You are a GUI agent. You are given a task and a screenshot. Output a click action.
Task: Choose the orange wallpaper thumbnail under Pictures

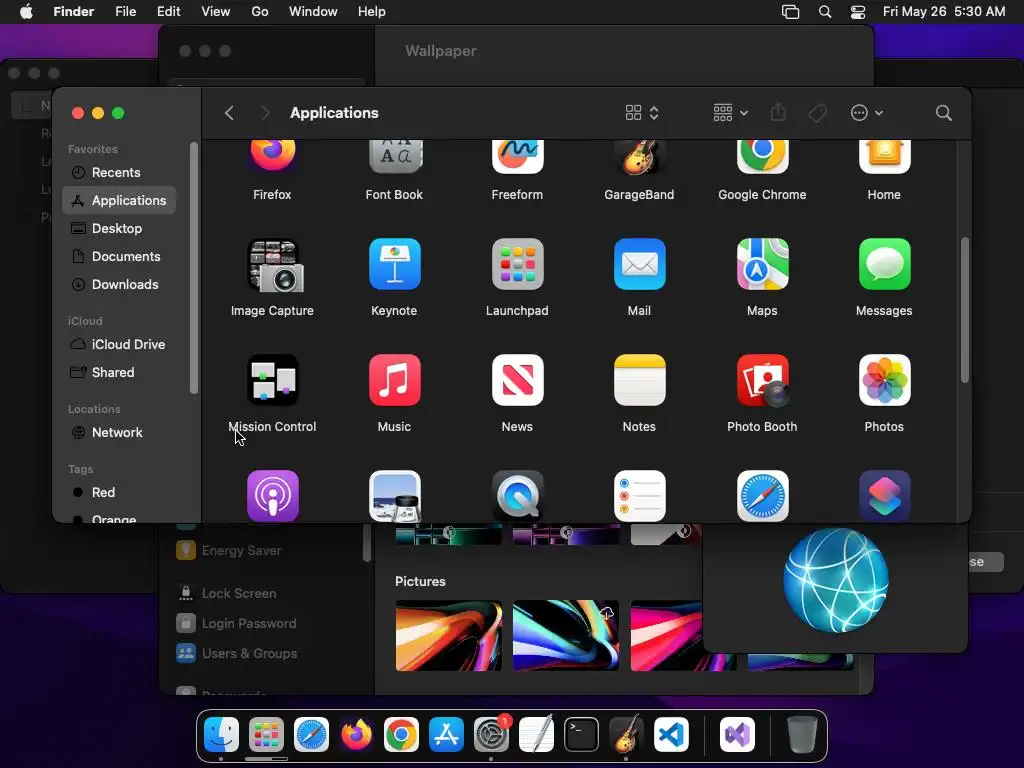pyautogui.click(x=449, y=635)
